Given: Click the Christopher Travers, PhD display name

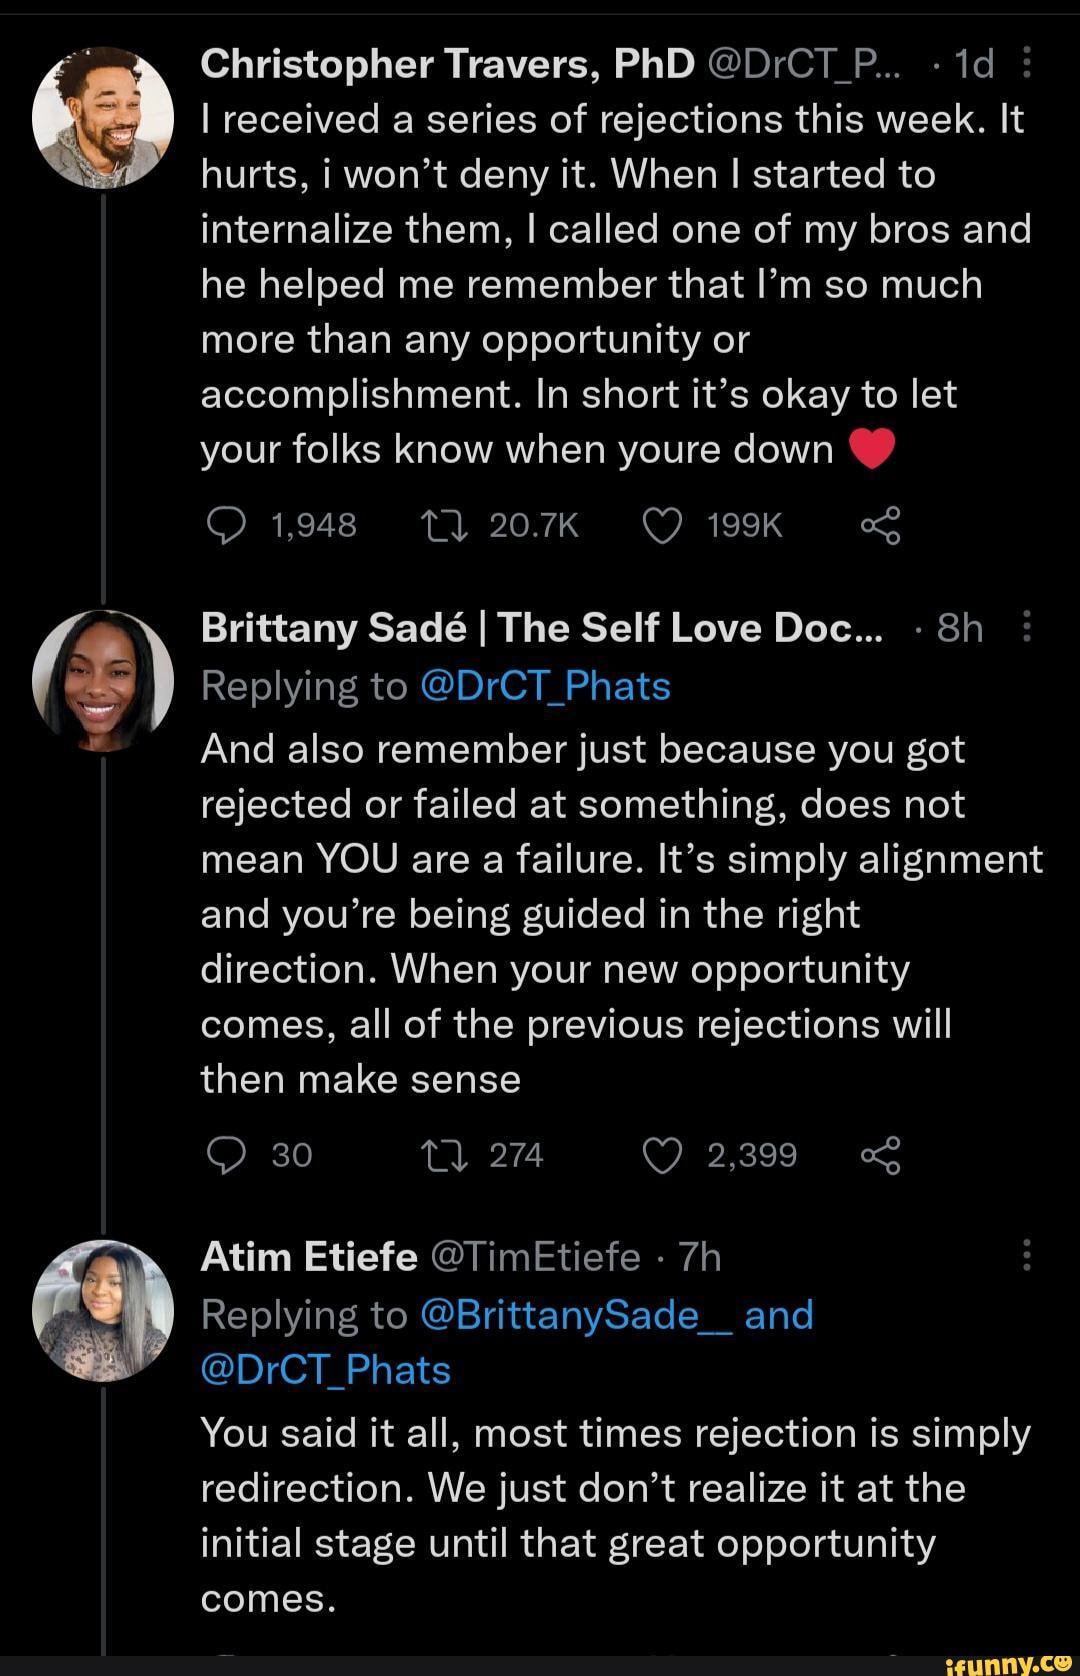Looking at the screenshot, I should pyautogui.click(x=446, y=64).
